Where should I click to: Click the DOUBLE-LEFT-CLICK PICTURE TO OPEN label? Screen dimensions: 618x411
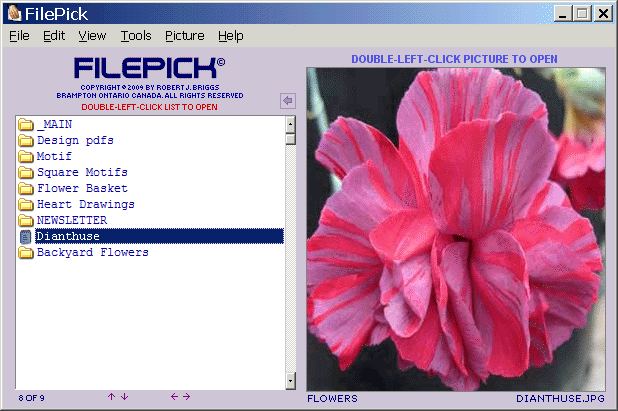454,59
